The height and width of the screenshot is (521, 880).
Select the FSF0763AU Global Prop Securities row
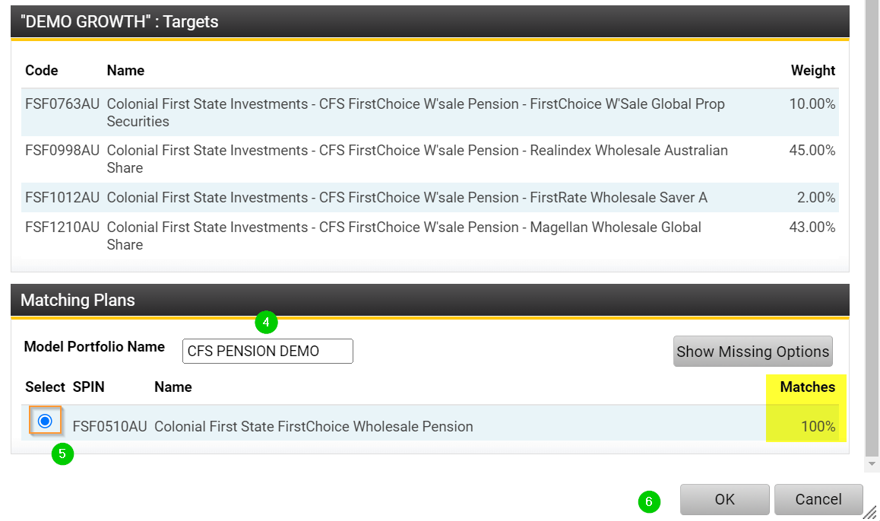[x=415, y=112]
